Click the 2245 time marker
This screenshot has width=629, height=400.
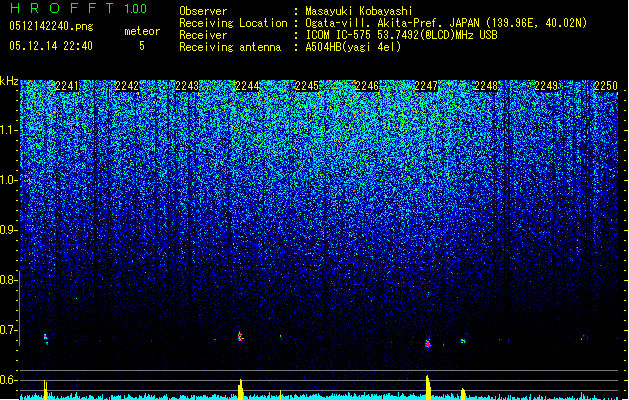pyautogui.click(x=307, y=86)
